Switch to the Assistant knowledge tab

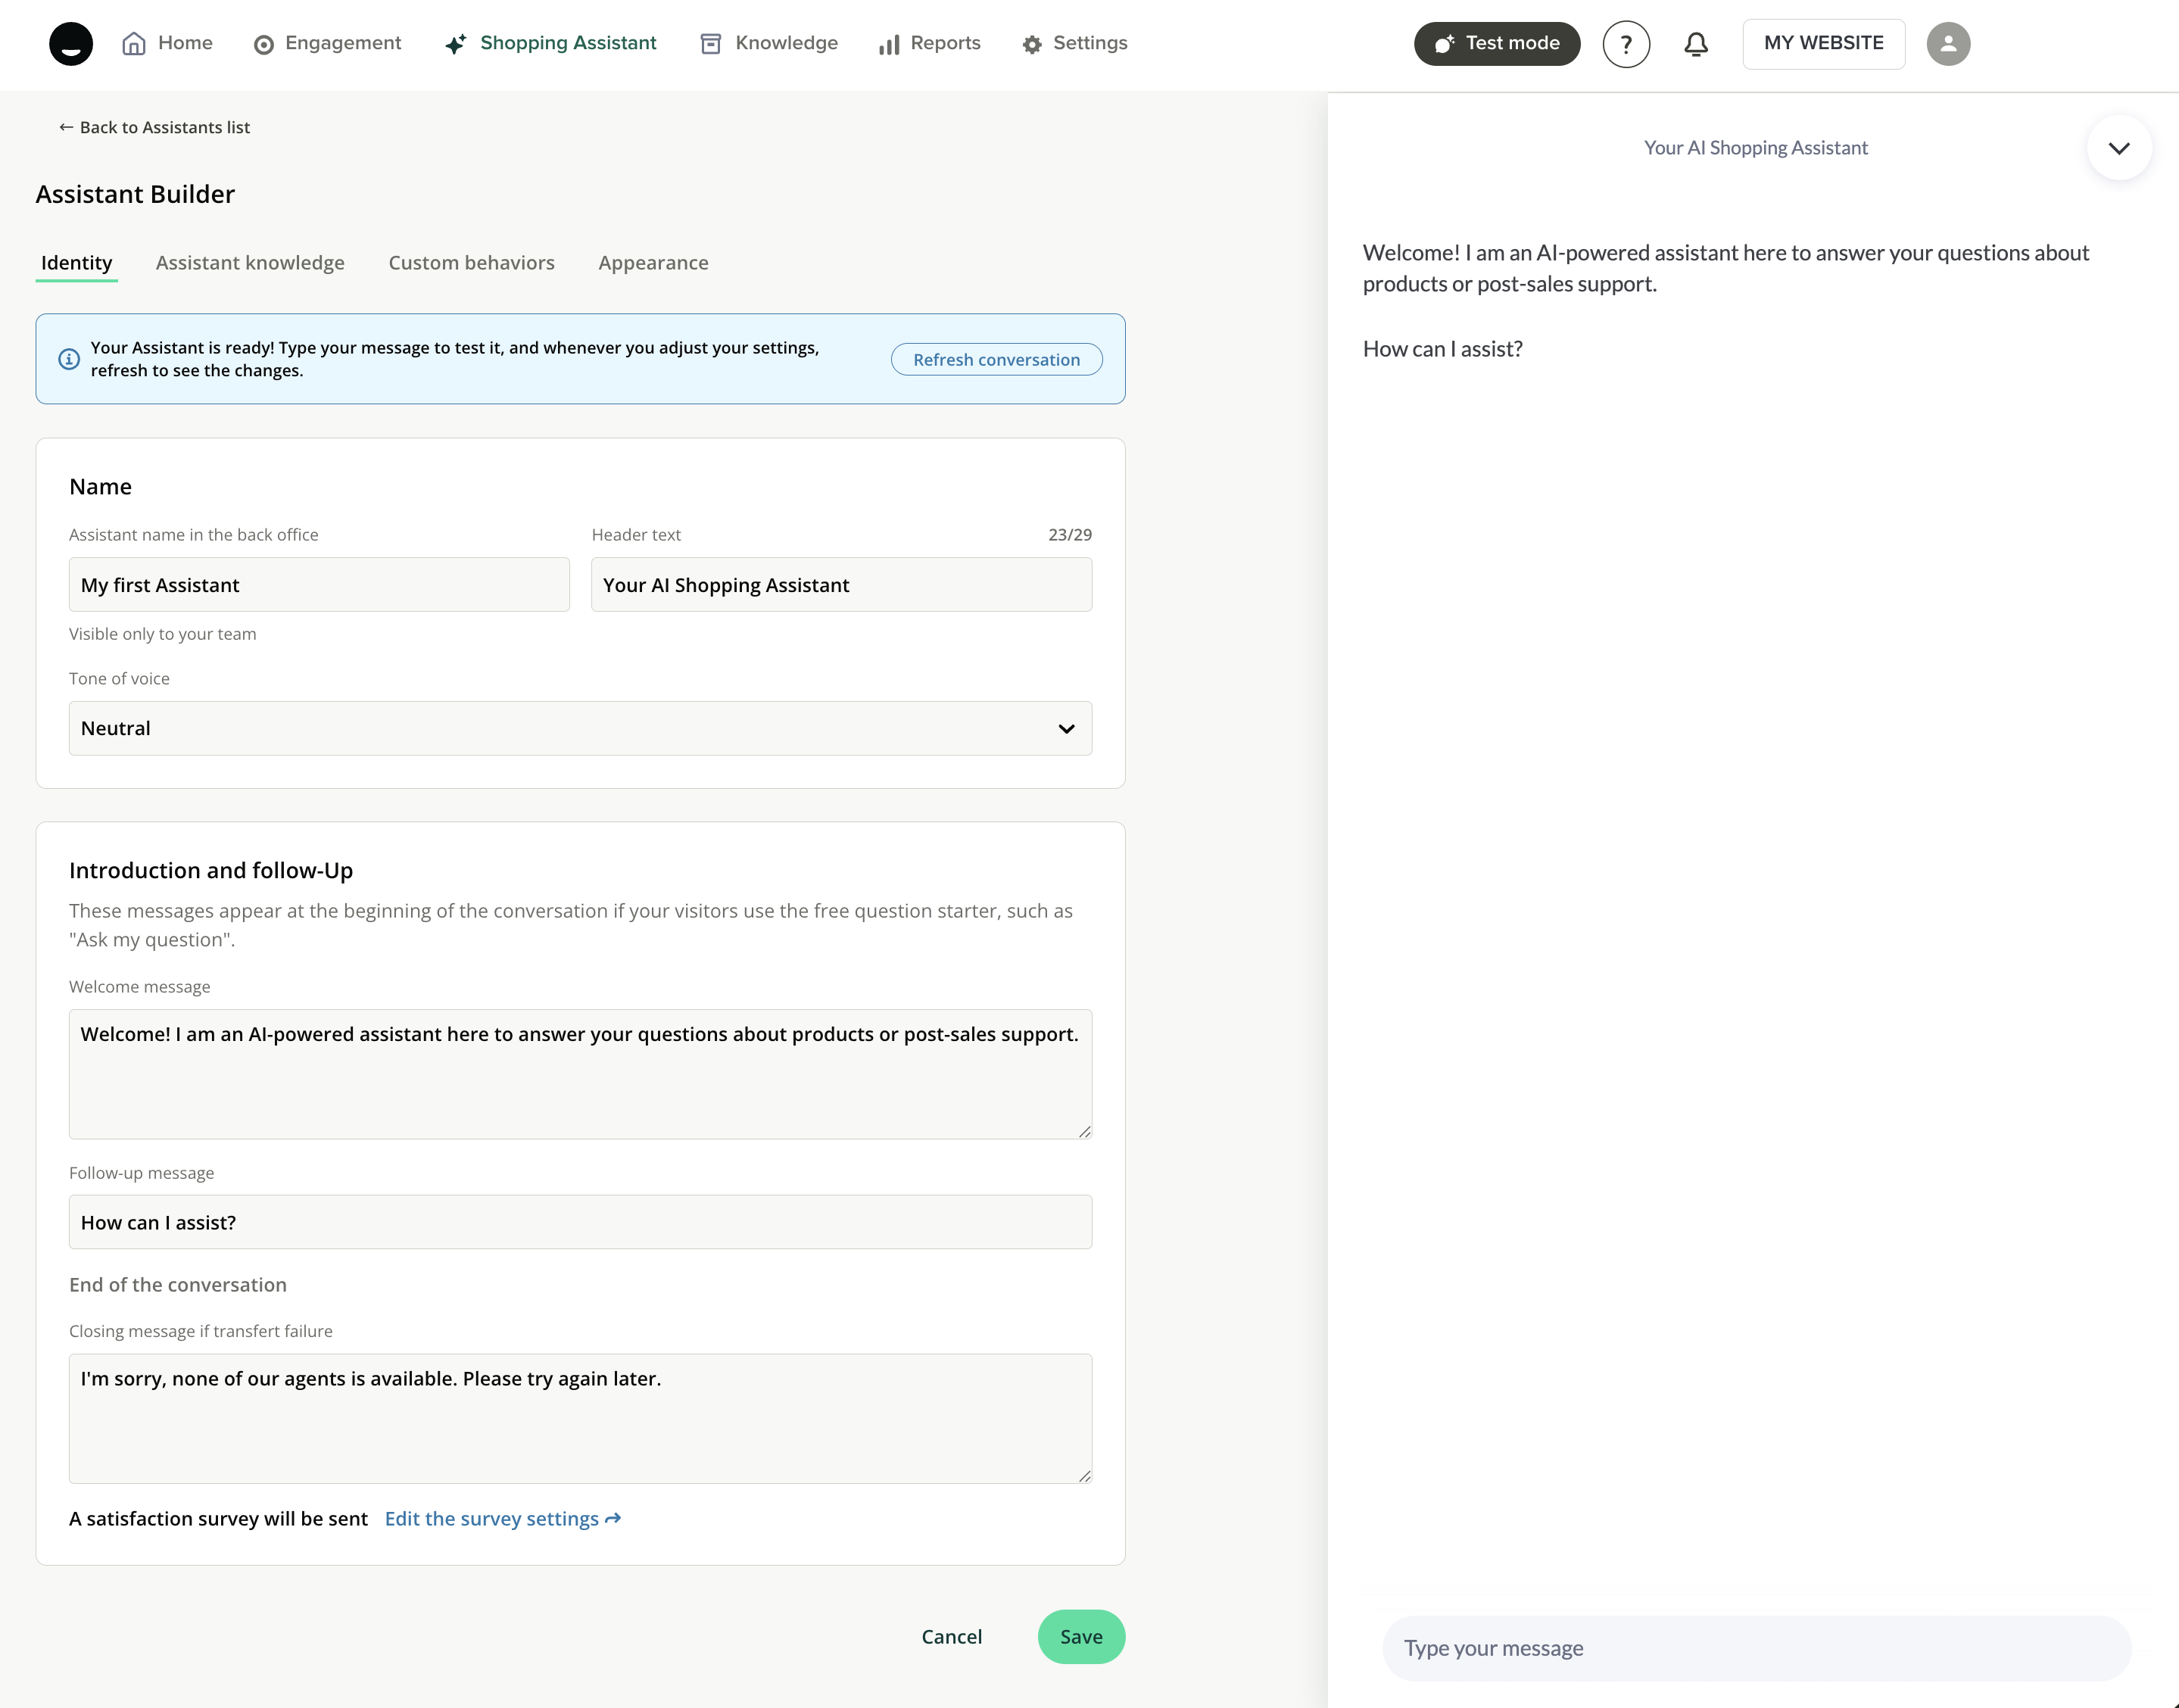click(250, 263)
